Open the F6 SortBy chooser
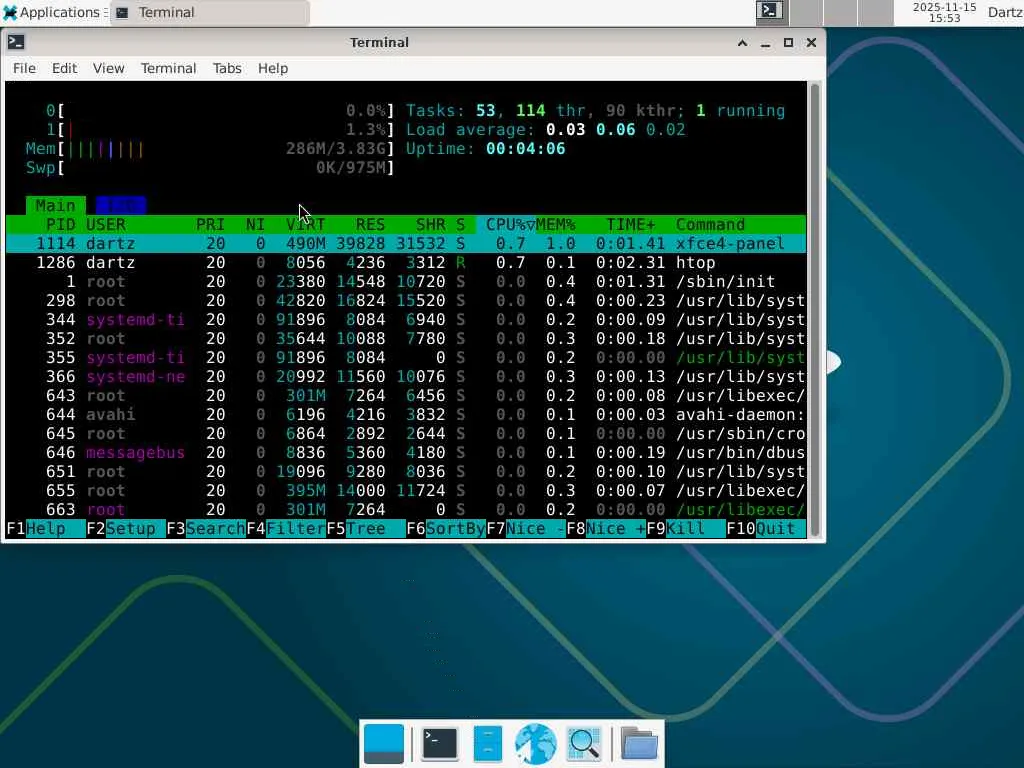Image resolution: width=1024 pixels, height=768 pixels. click(x=446, y=528)
